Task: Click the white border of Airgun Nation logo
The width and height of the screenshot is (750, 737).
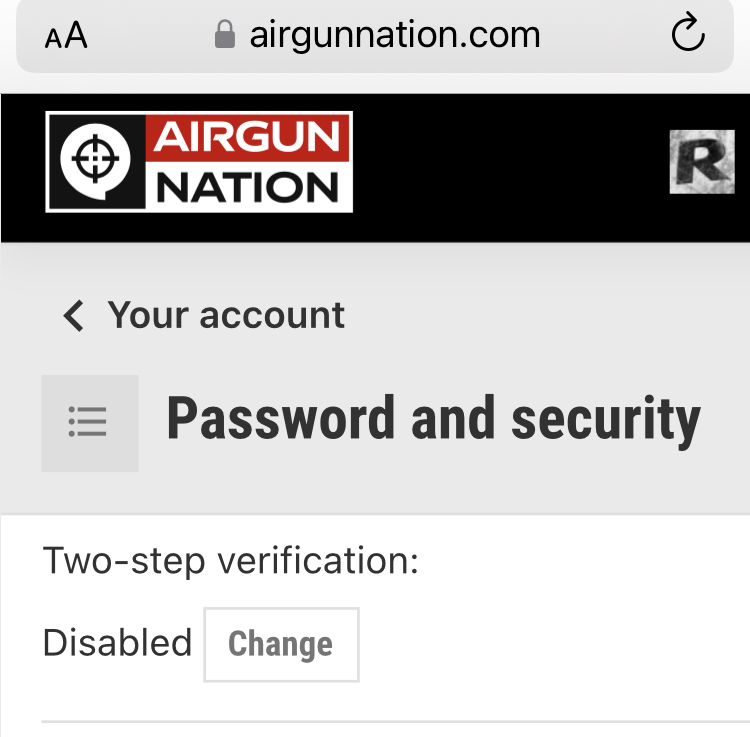Action: [x=199, y=209]
